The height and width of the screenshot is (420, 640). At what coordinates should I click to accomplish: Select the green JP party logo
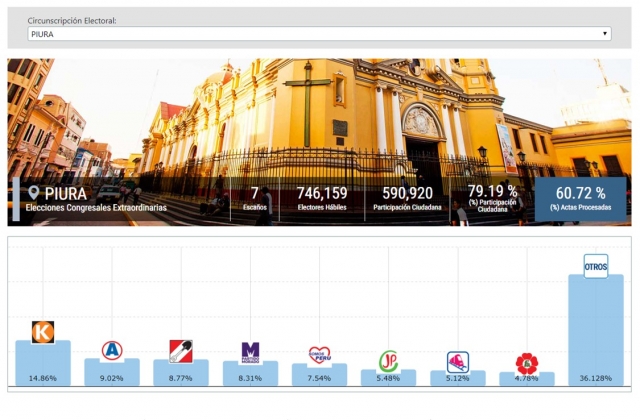click(388, 361)
